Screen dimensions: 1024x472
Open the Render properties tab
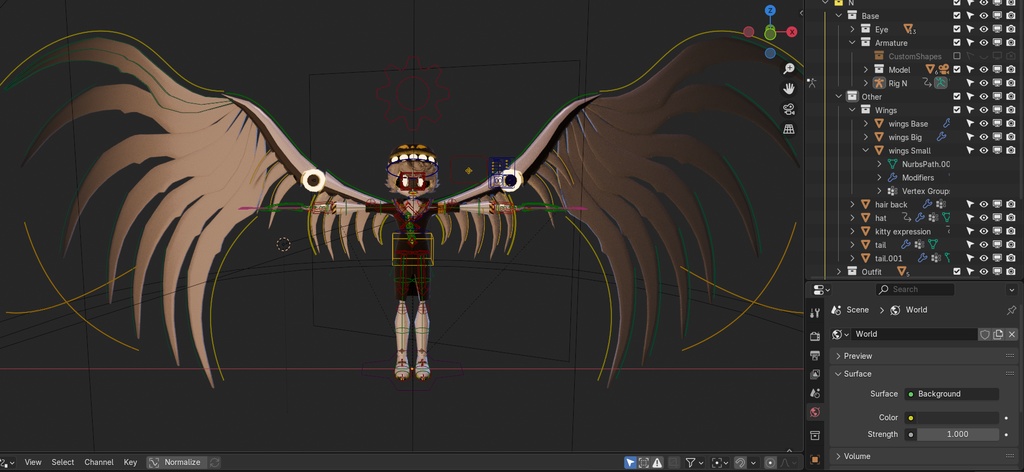814,336
